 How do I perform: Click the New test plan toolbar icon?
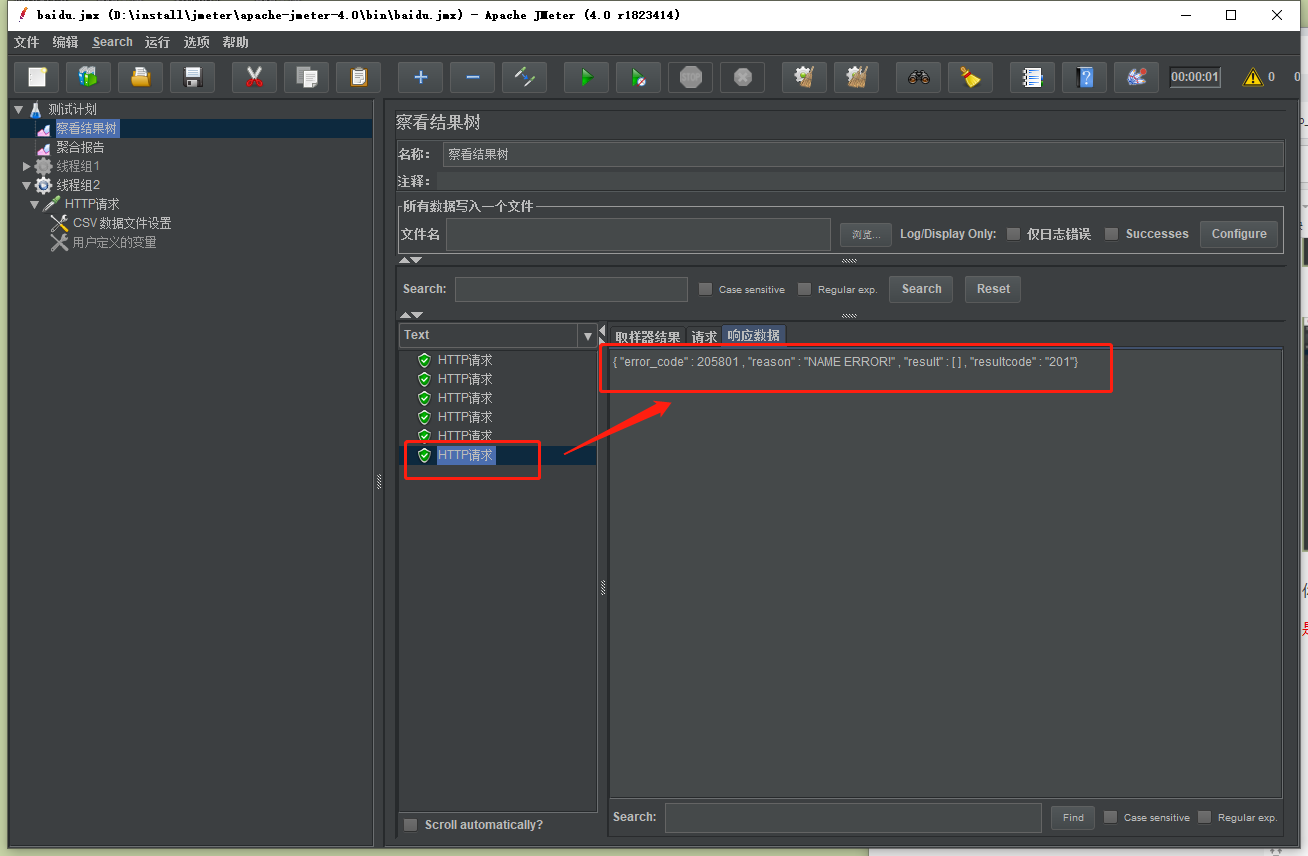(x=37, y=77)
